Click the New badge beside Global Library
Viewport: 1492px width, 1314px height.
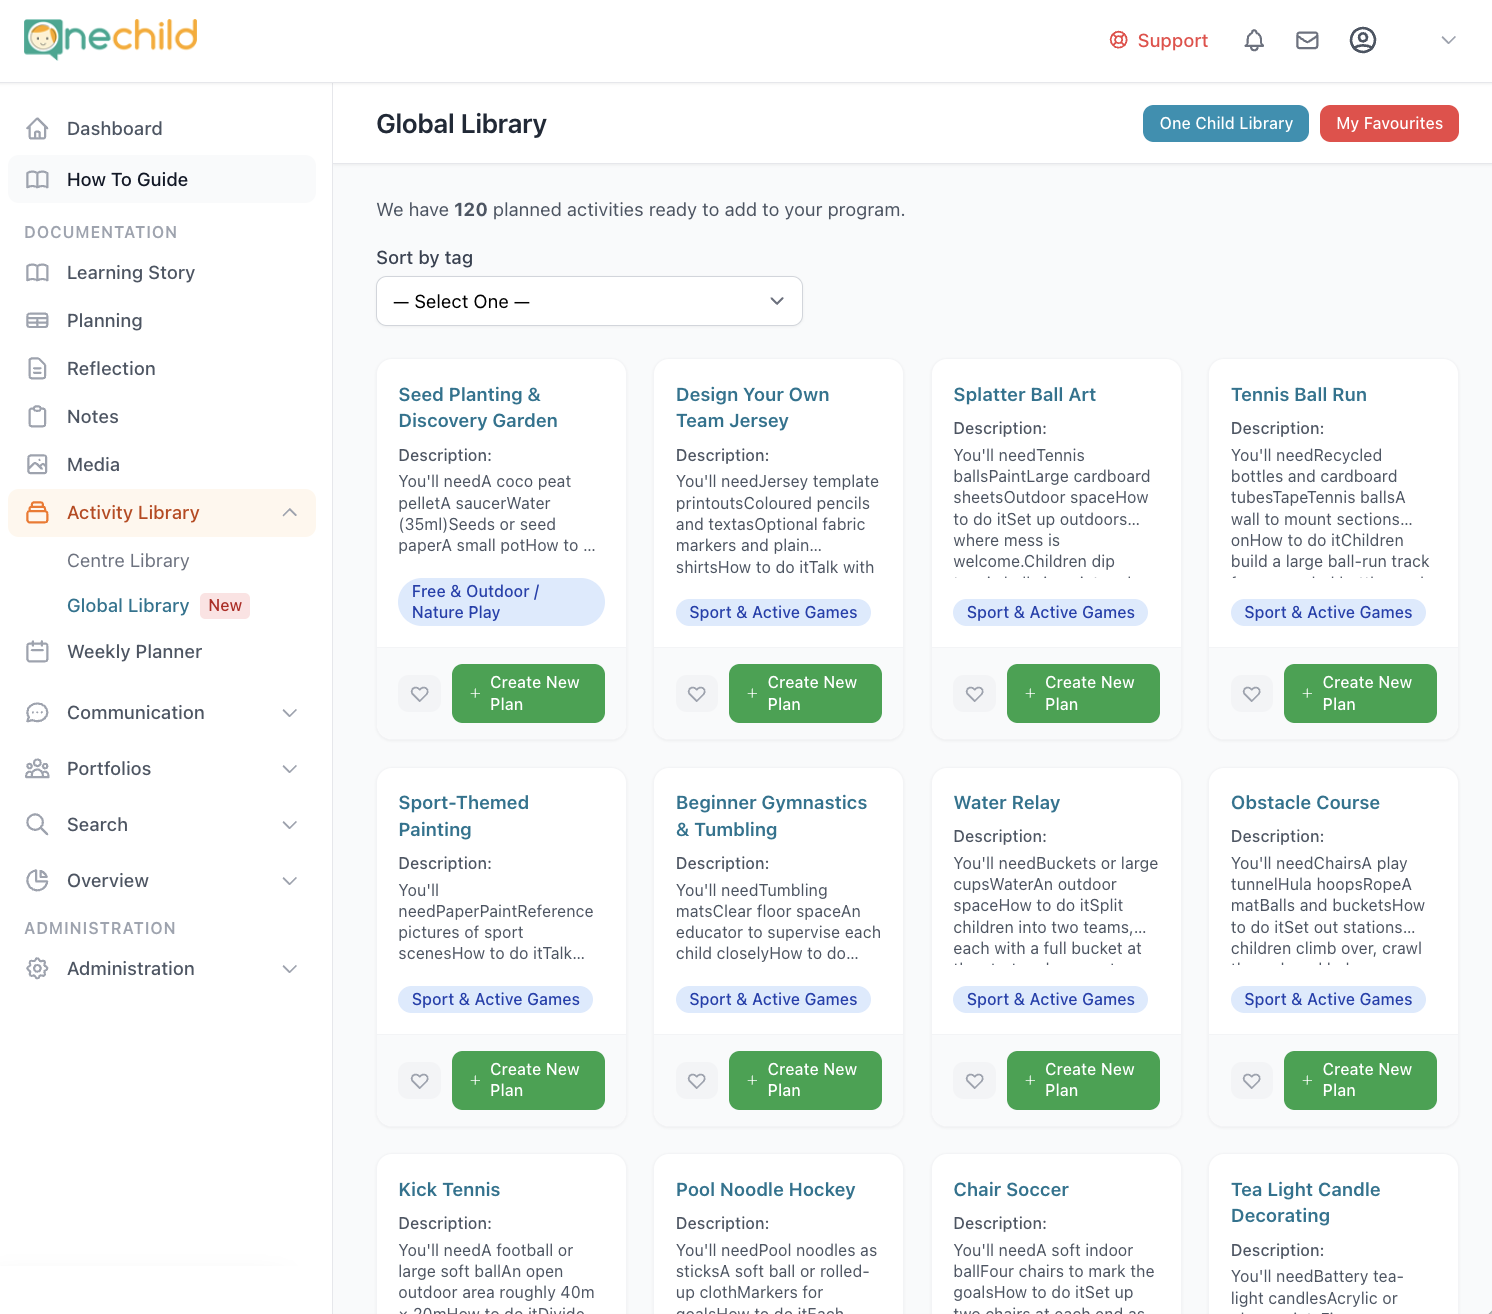(x=225, y=605)
